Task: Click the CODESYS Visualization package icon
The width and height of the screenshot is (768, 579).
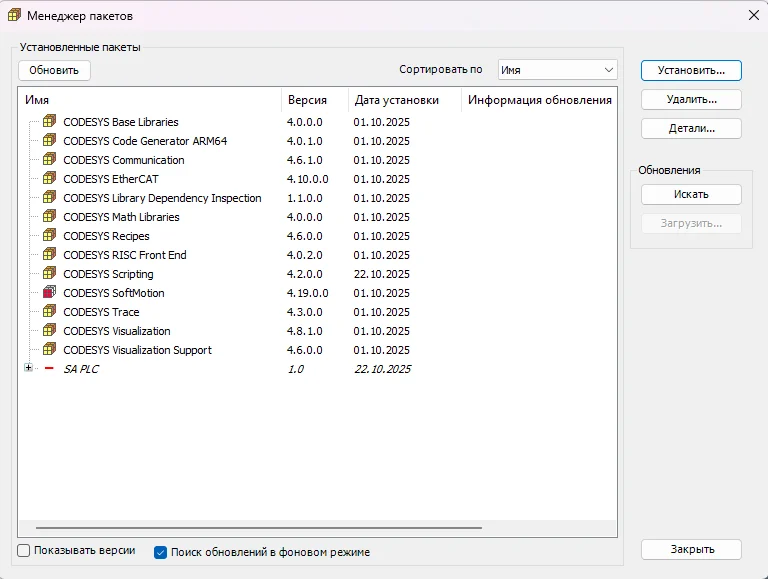Action: point(49,330)
